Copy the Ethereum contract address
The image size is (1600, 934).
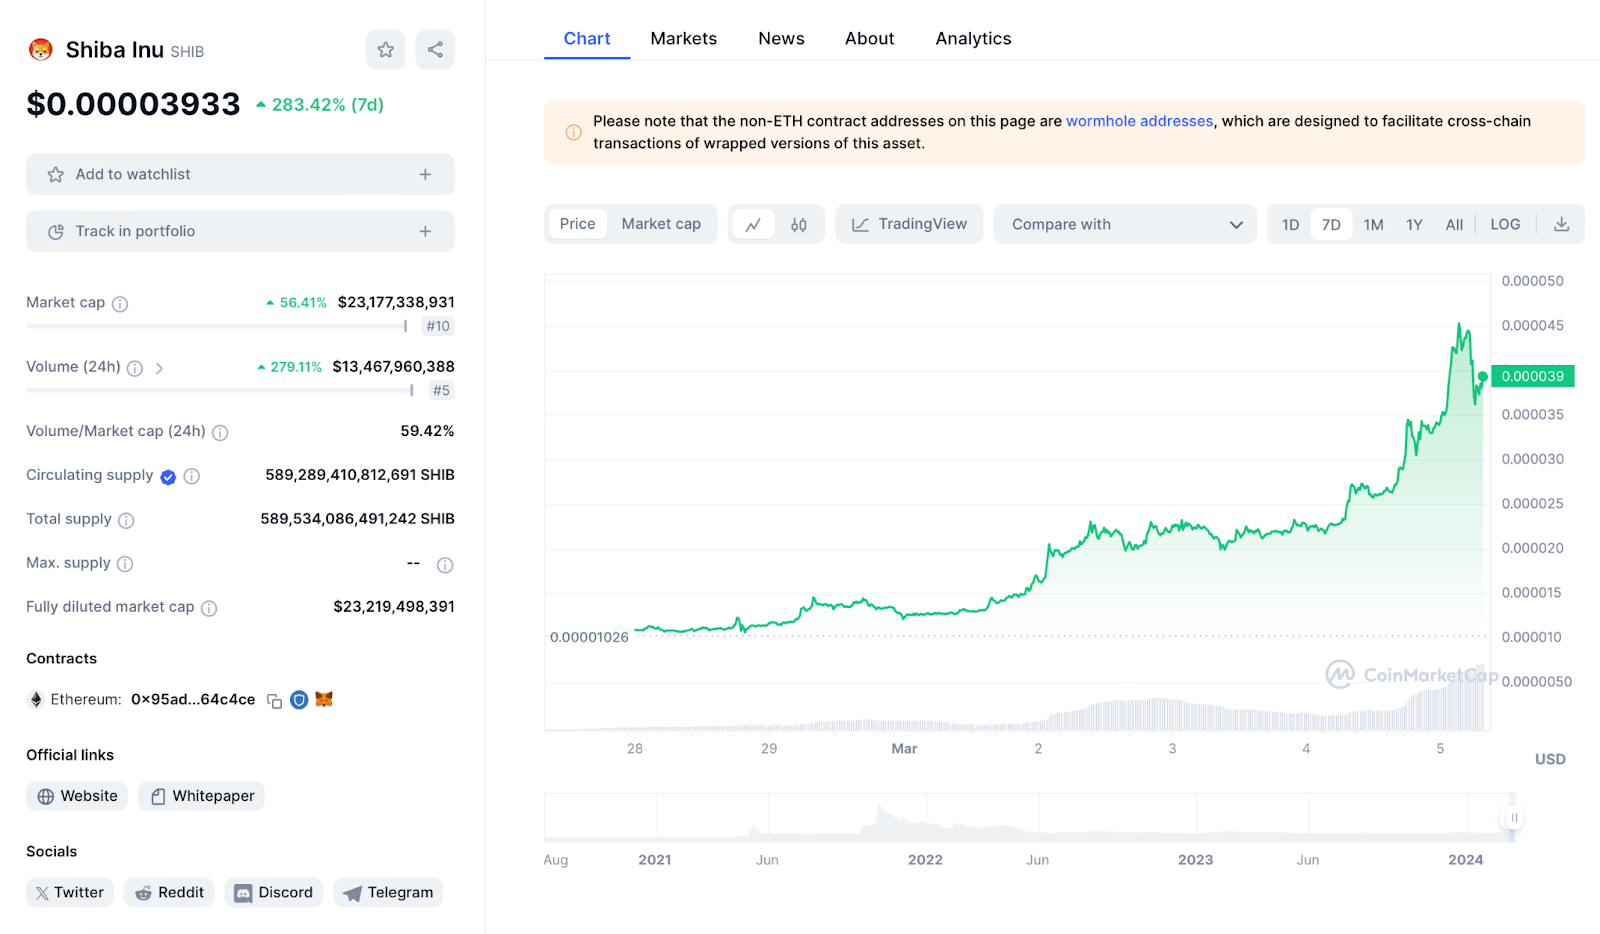(x=274, y=701)
